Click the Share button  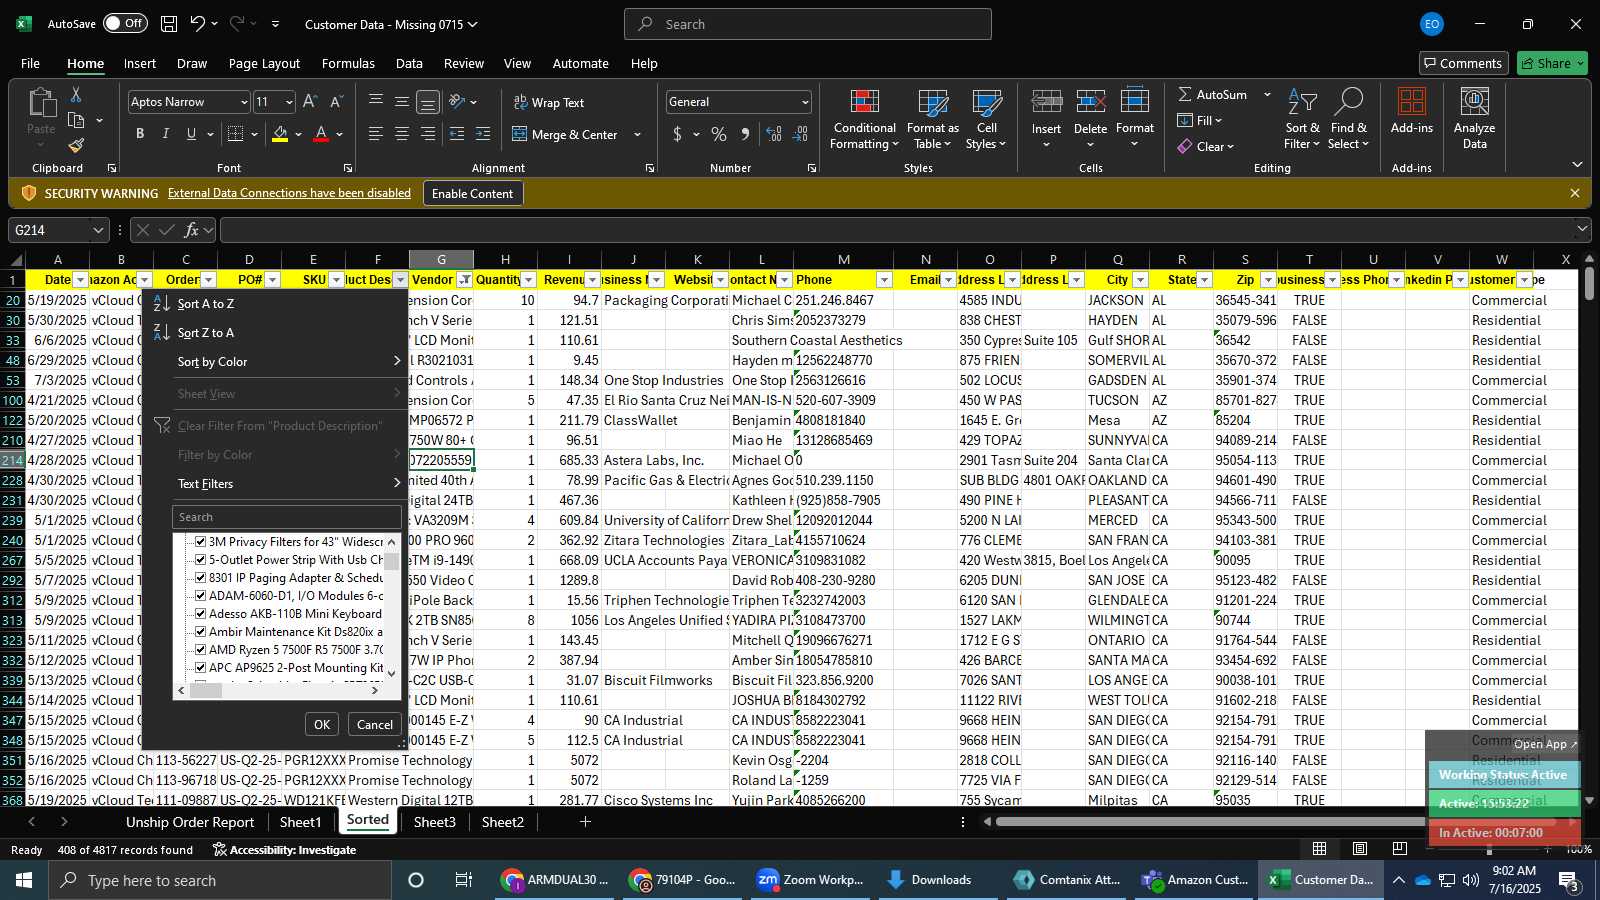(1552, 63)
